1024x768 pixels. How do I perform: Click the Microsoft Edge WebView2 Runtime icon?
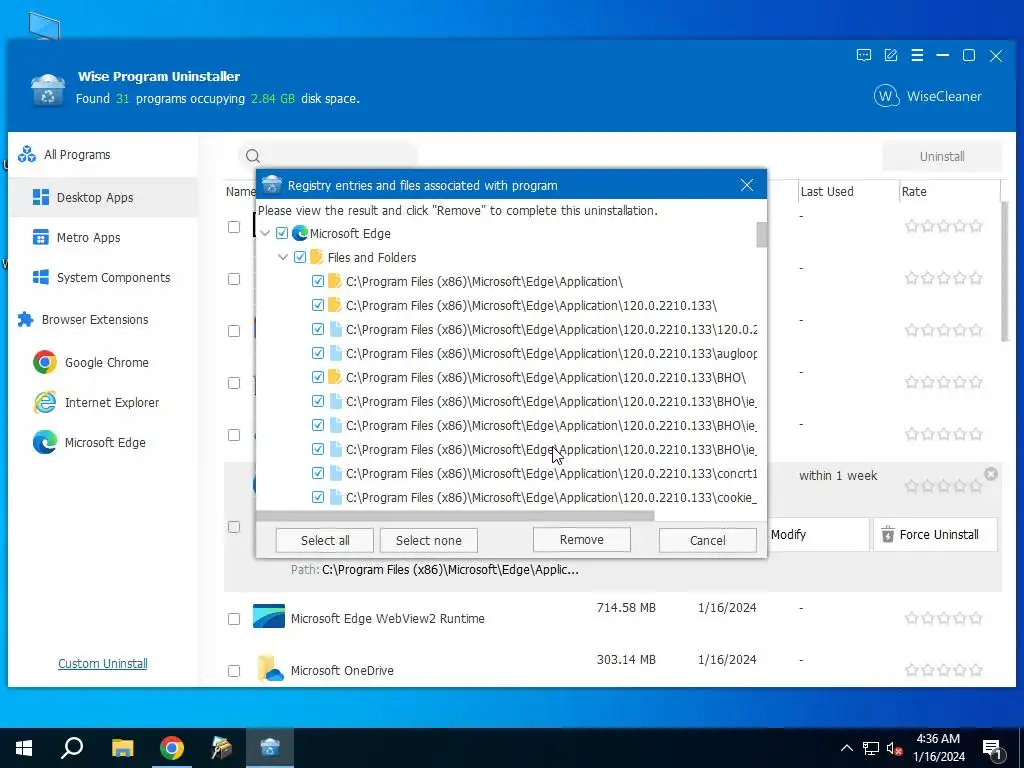(268, 616)
